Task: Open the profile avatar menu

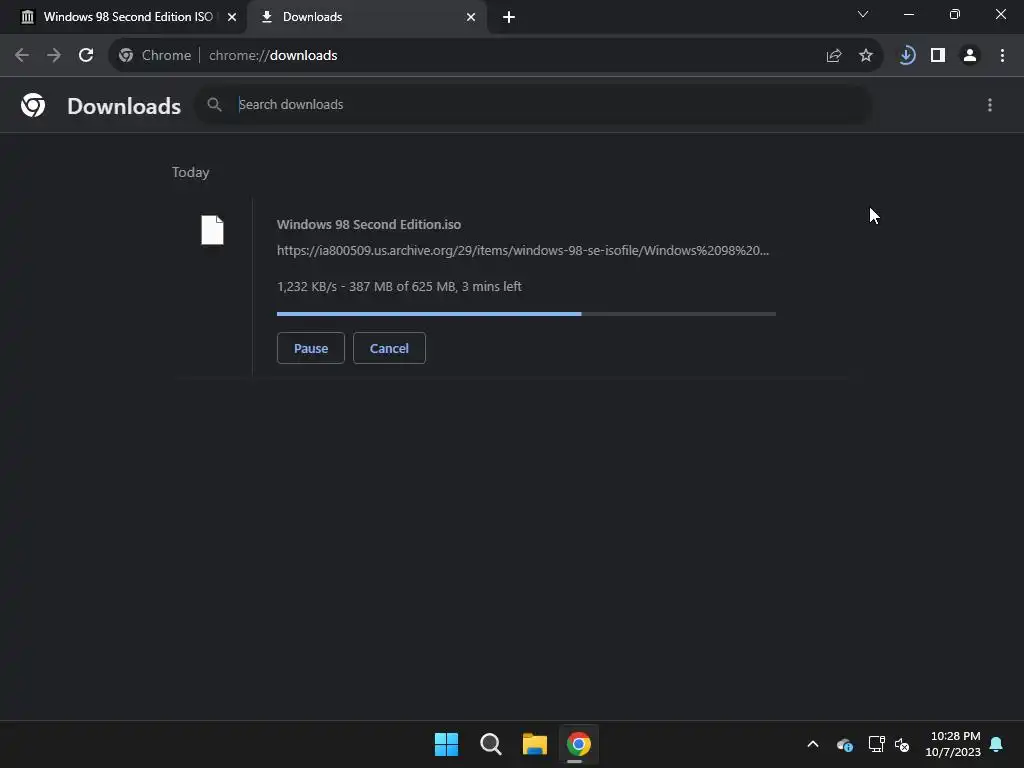Action: click(970, 56)
